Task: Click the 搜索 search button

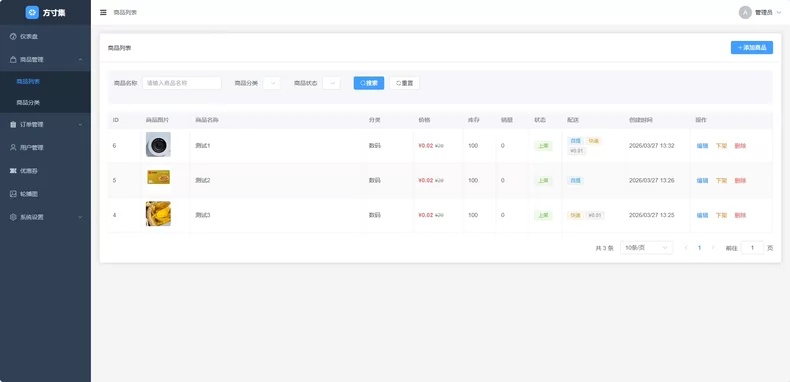Action: point(369,83)
